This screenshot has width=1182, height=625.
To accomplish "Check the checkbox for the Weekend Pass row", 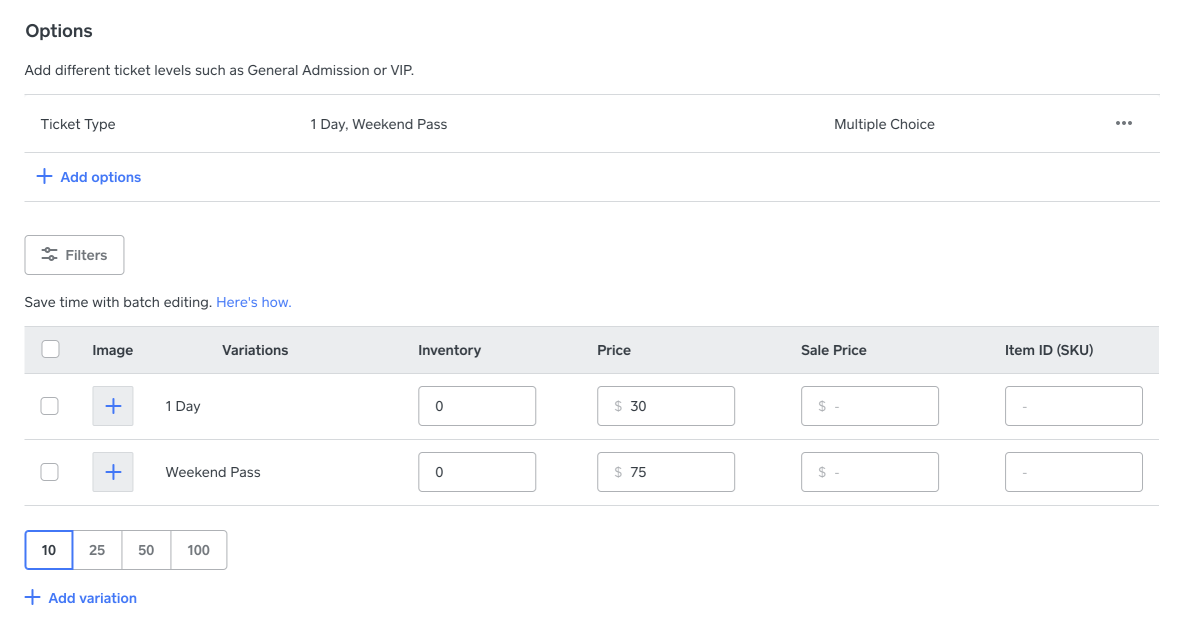I will point(49,471).
